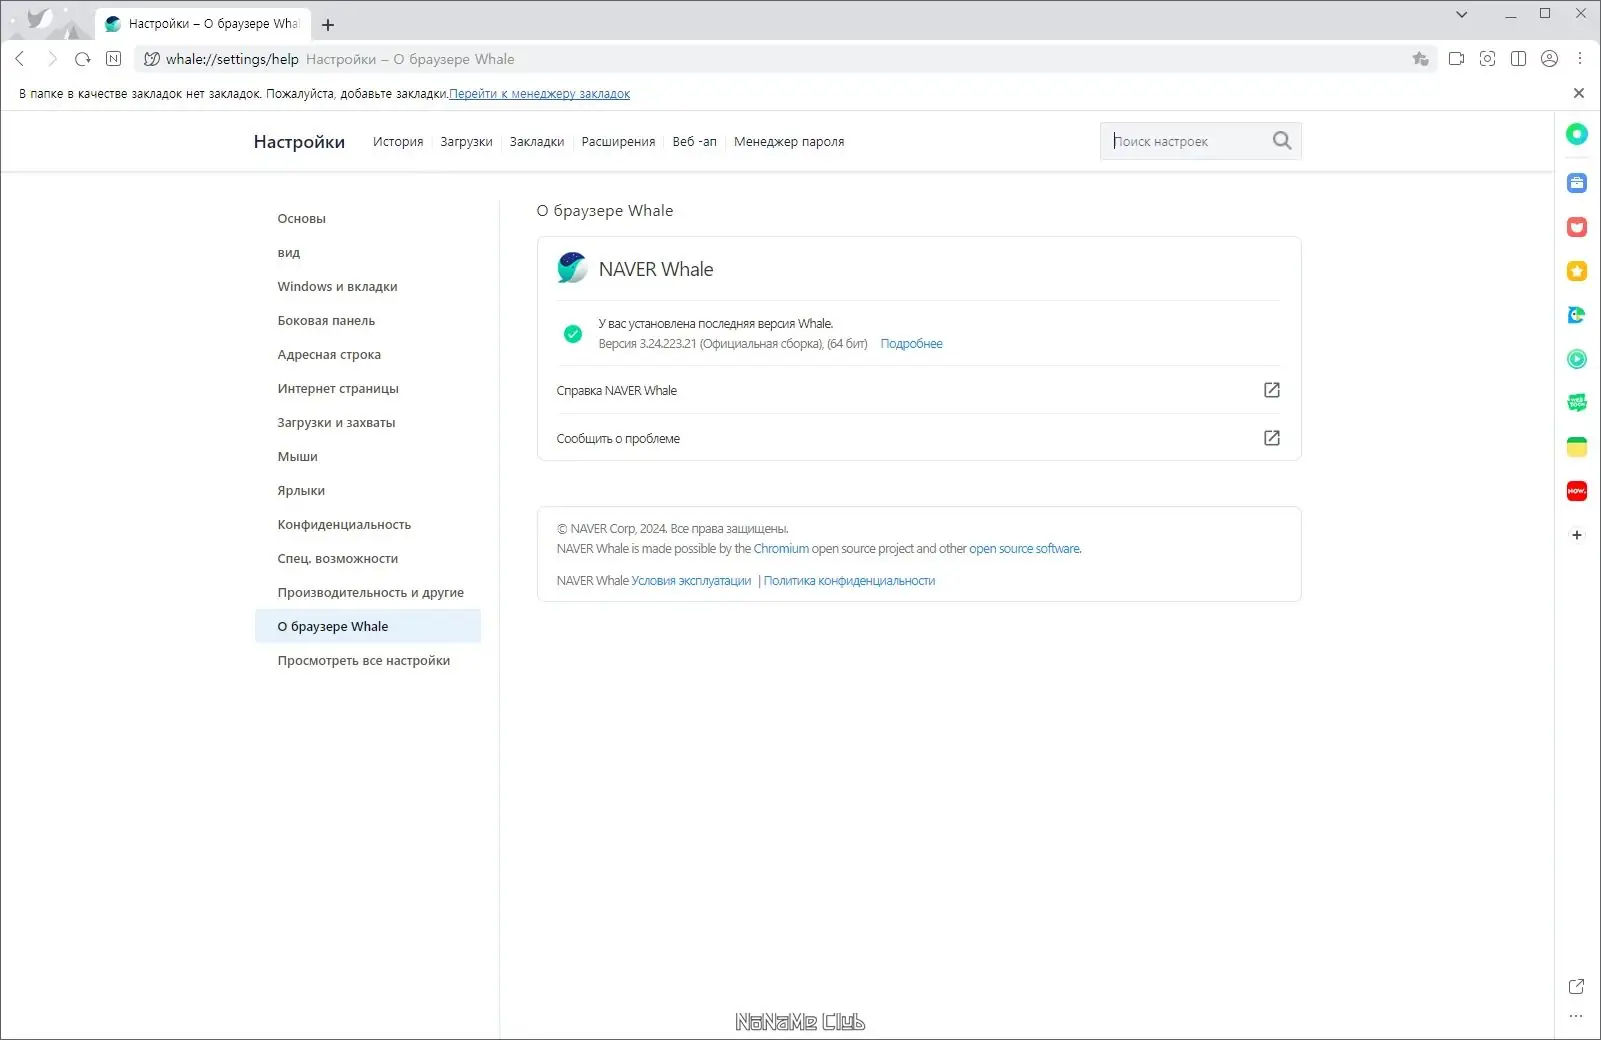Image resolution: width=1601 pixels, height=1040 pixels.
Task: Click the bookmark star in address bar
Action: point(1420,59)
